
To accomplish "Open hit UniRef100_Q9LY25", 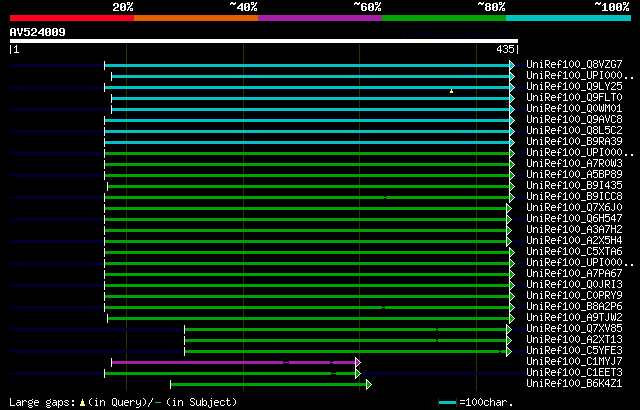I will (574, 86).
